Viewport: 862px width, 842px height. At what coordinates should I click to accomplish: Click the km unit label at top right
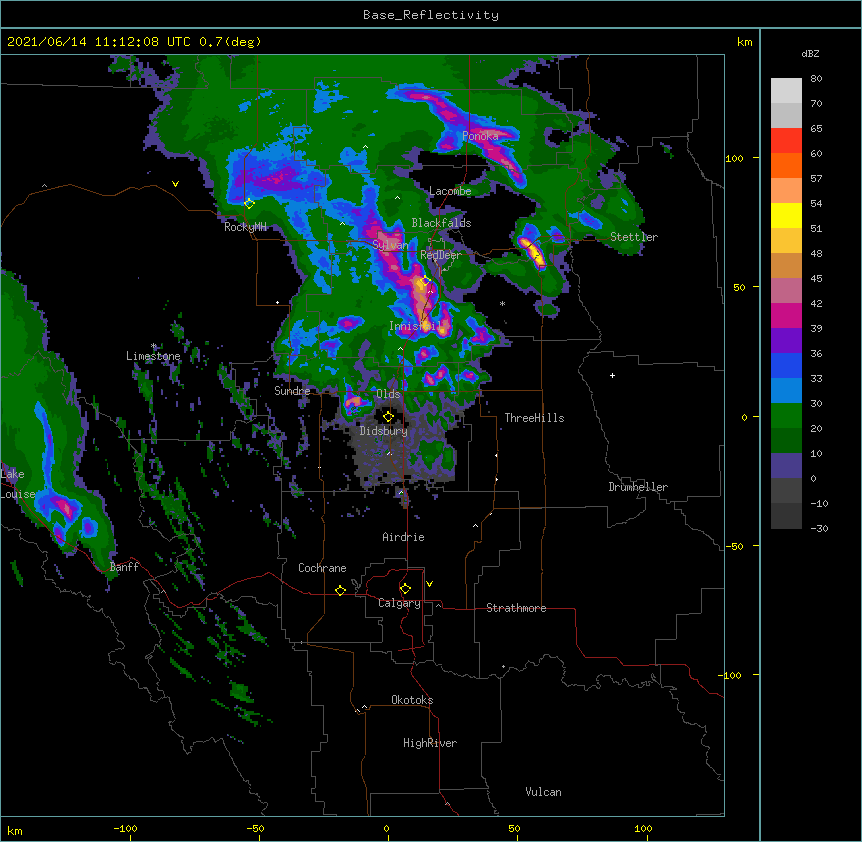(744, 42)
